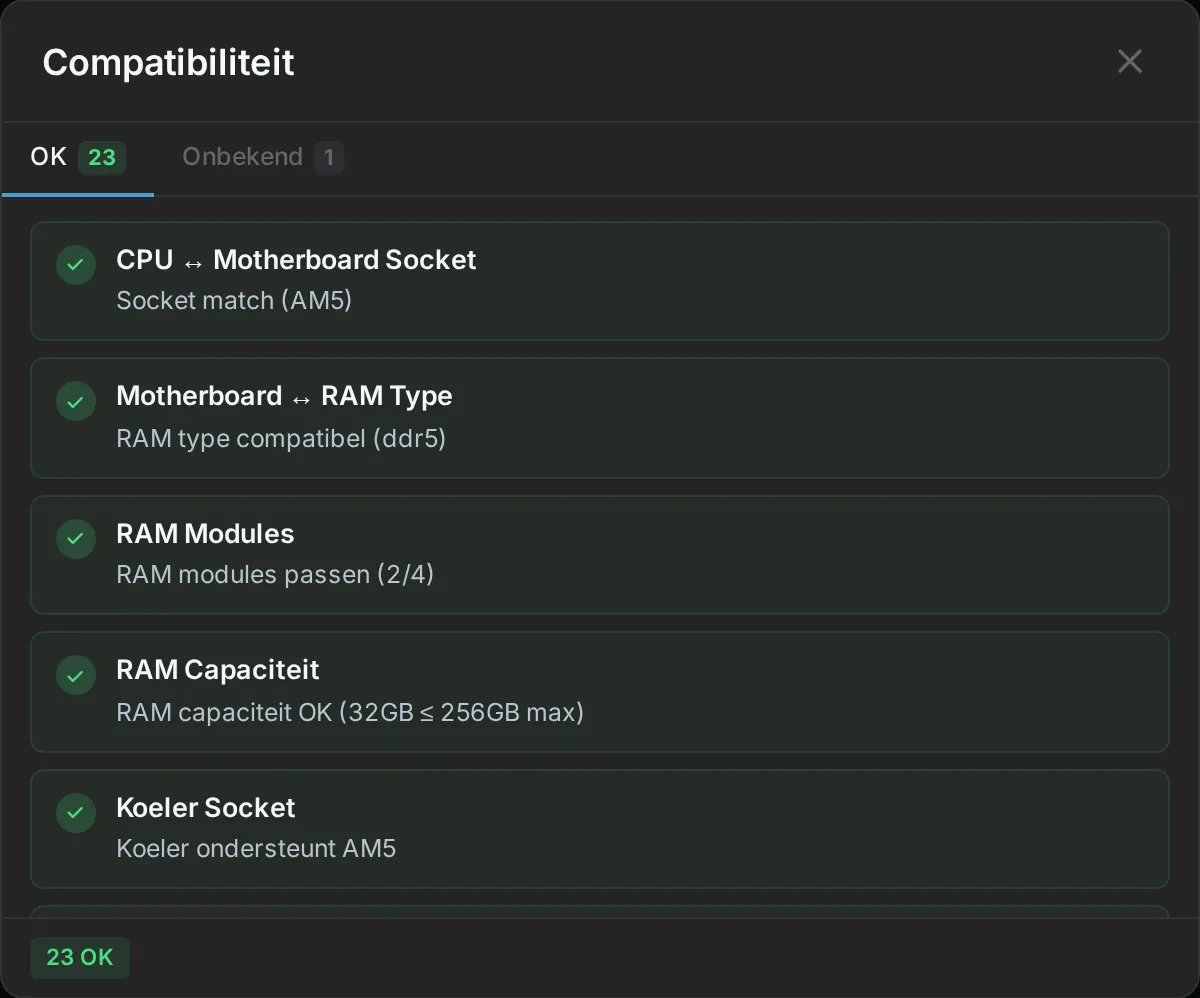The height and width of the screenshot is (998, 1200).
Task: Select the CPU ↔ Motherboard Socket heading
Action: (x=296, y=260)
